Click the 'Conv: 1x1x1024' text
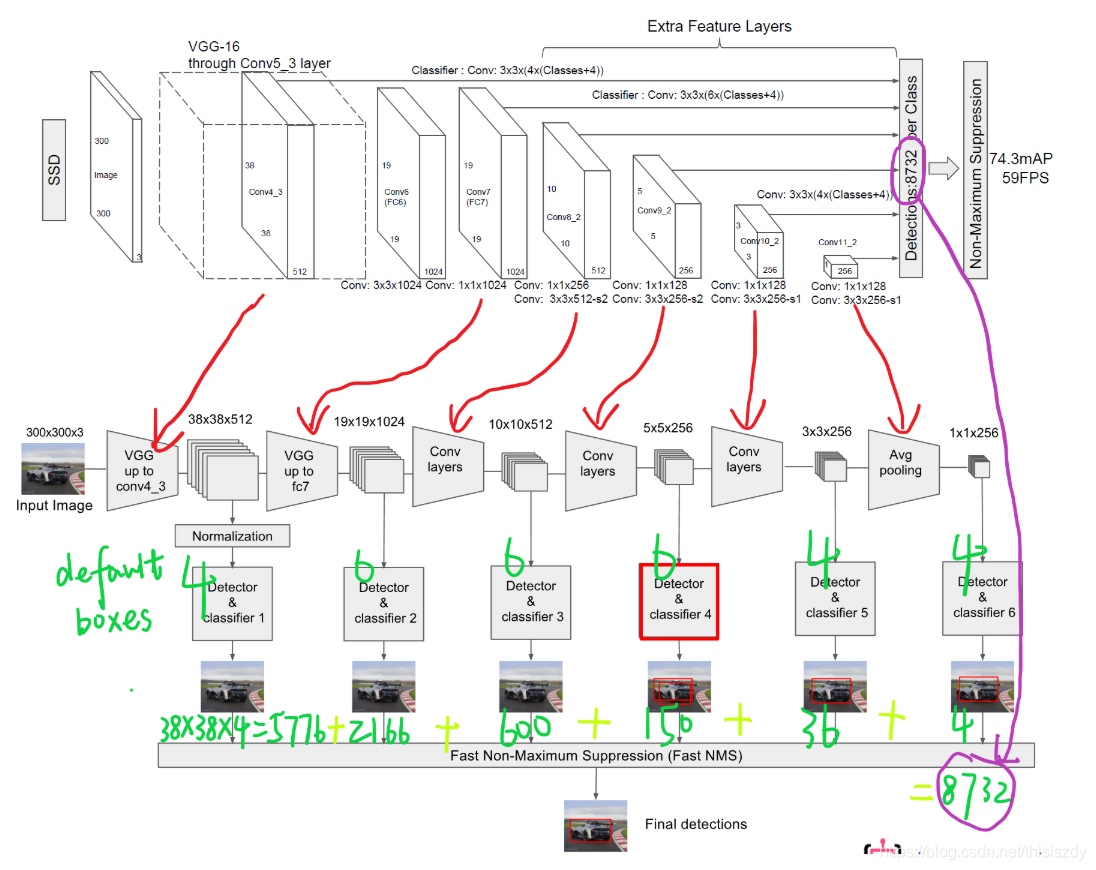Screen dimensions: 1096x870 click(x=466, y=285)
